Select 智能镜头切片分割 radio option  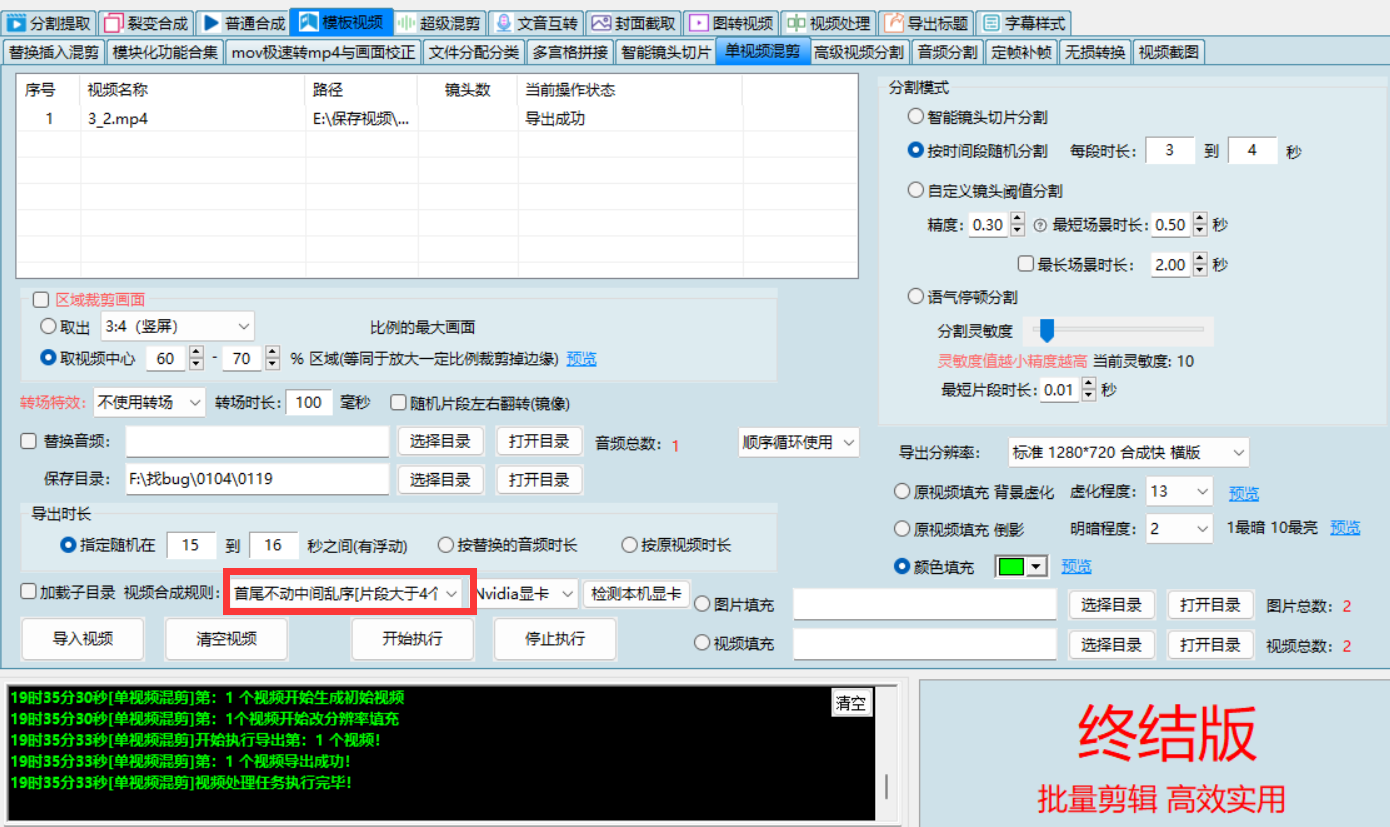[915, 116]
